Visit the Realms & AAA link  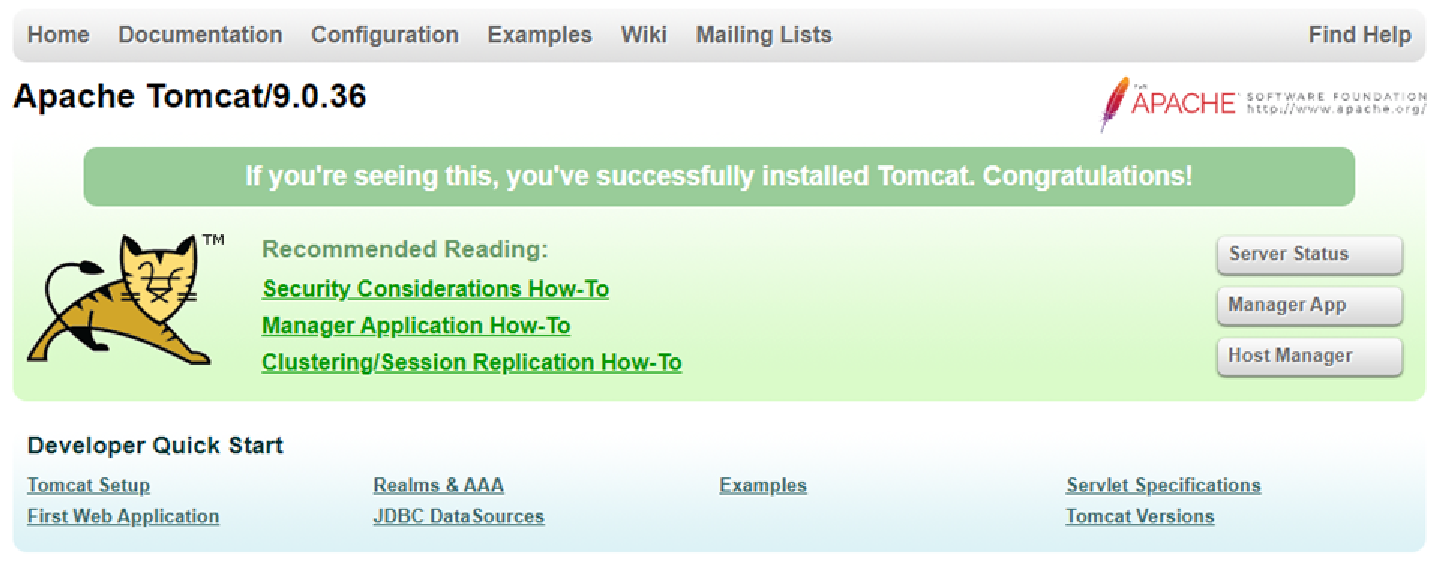(x=438, y=486)
